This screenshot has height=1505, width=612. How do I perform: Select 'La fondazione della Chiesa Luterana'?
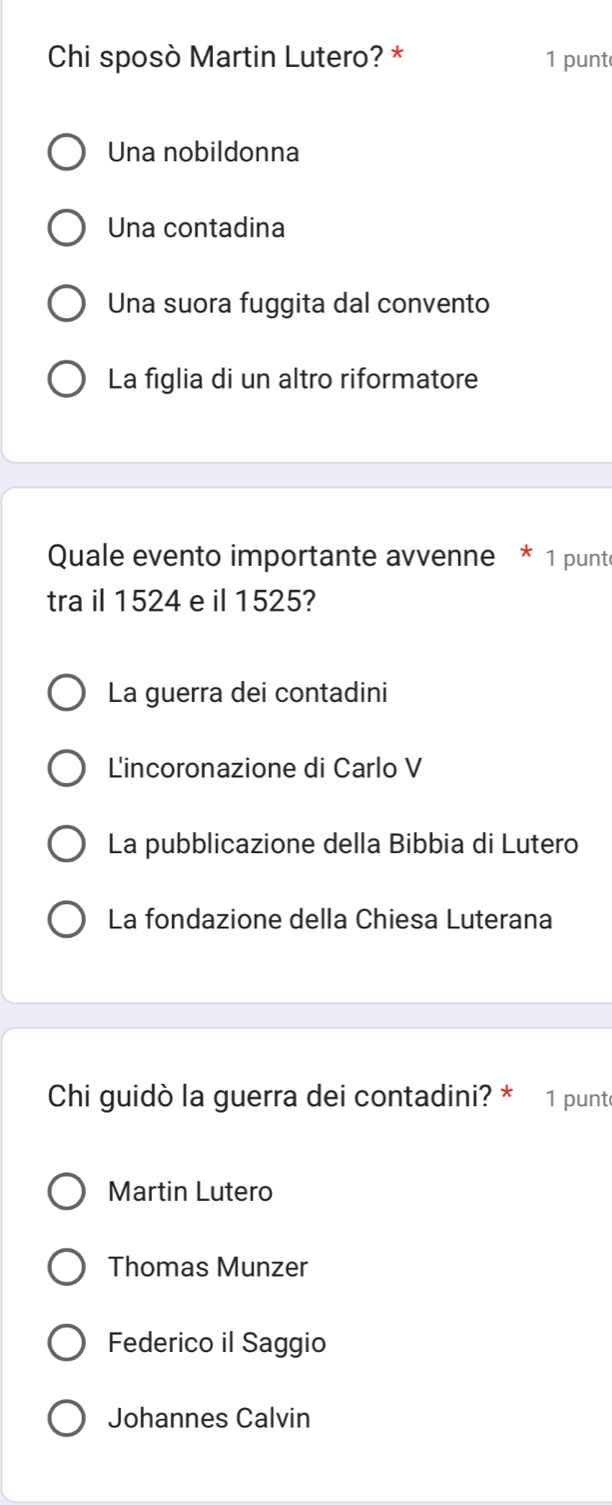67,920
